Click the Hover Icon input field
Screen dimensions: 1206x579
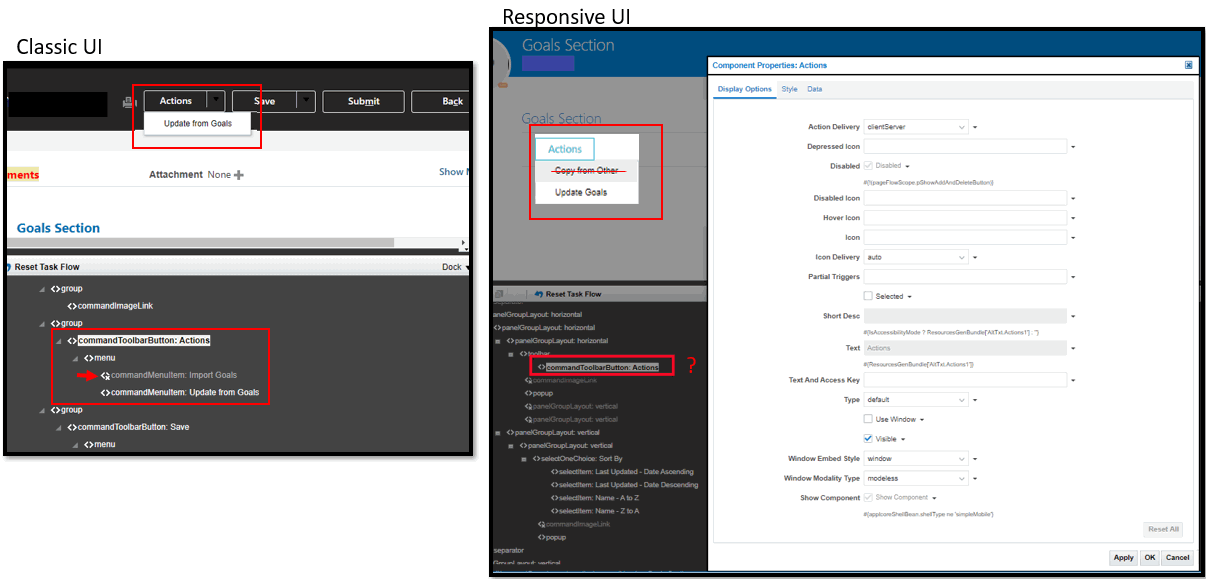tap(965, 218)
